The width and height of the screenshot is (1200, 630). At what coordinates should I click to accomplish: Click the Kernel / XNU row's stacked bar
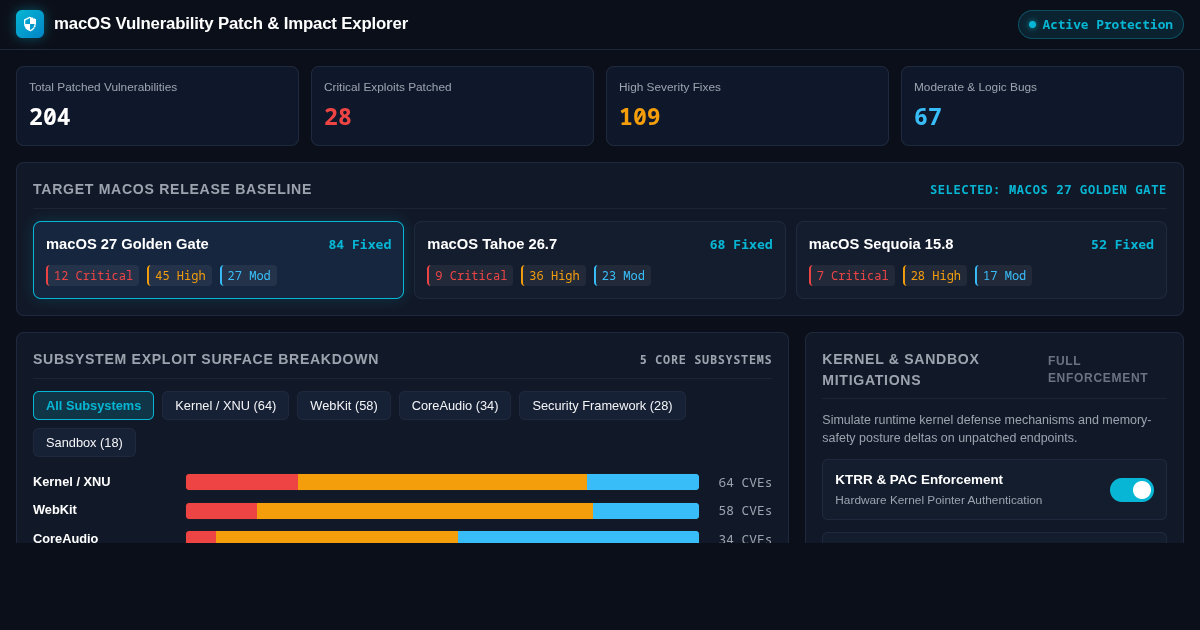pos(442,482)
